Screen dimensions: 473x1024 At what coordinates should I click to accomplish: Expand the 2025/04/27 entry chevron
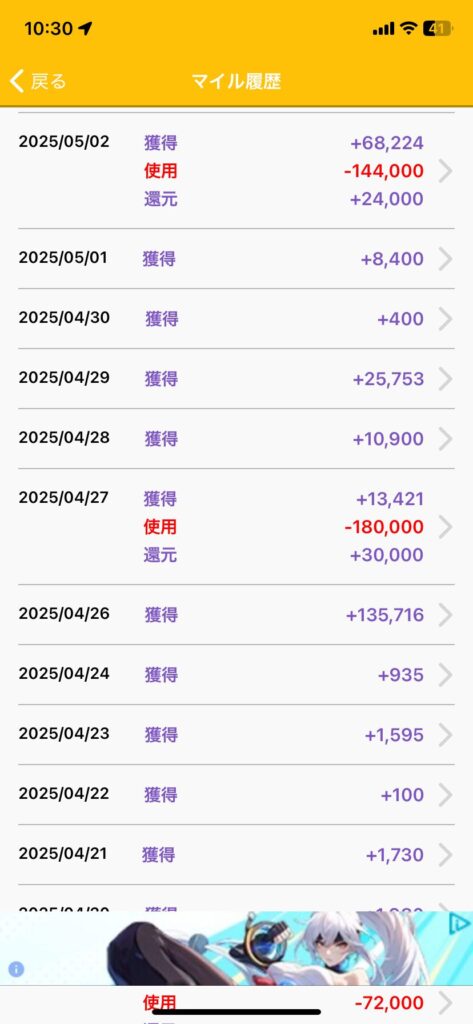pos(446,526)
